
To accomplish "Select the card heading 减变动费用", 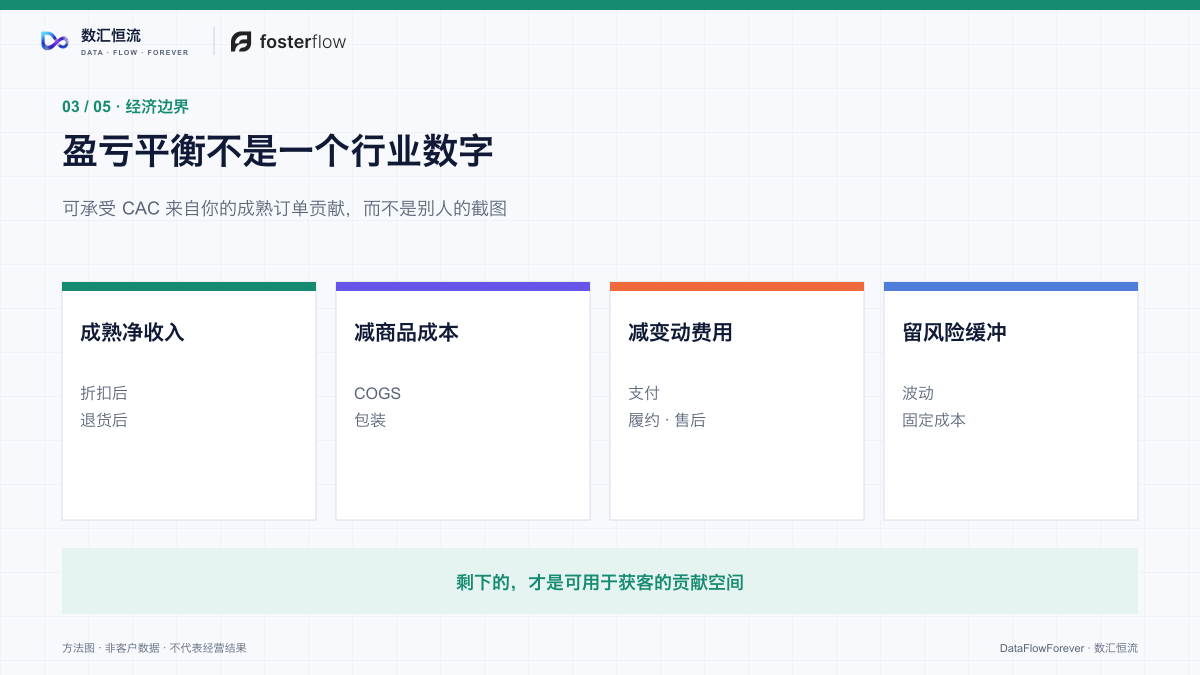I will tap(680, 333).
